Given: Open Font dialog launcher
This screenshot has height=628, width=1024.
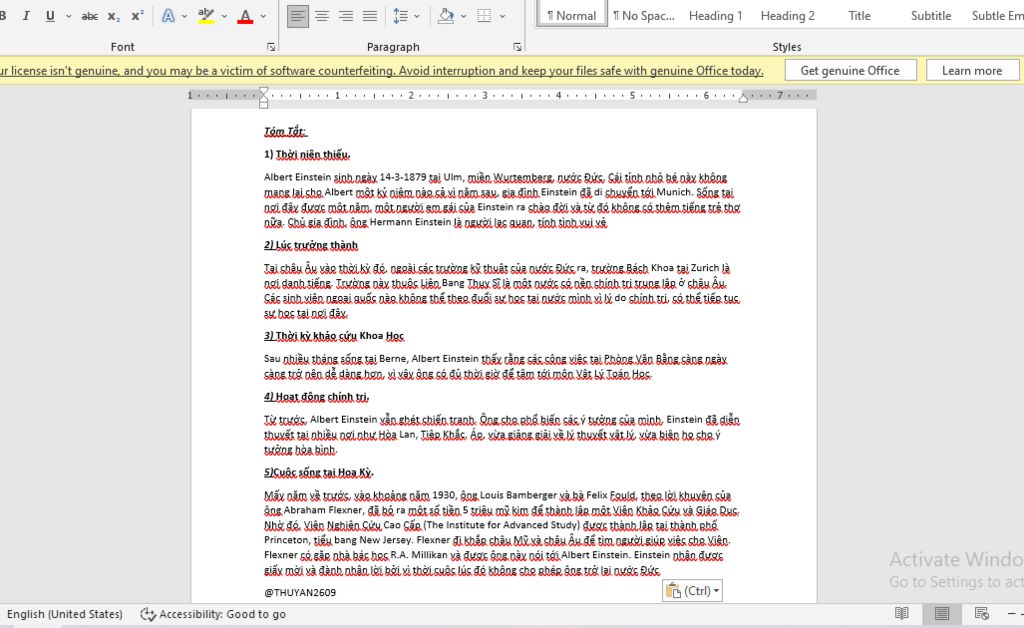Looking at the screenshot, I should (271, 47).
